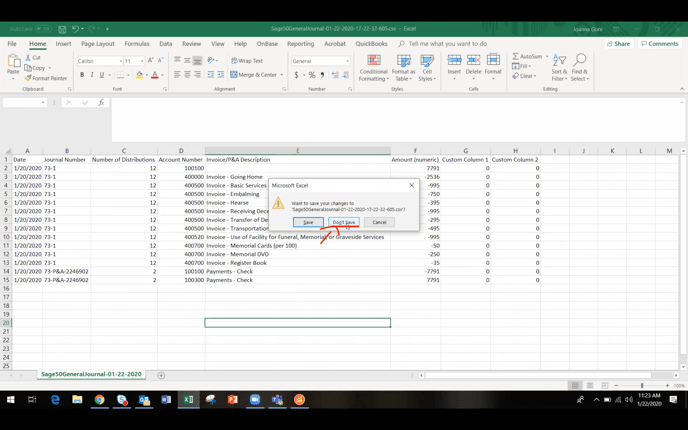Click the Insert Function fx icon
This screenshot has height=430, width=688.
(x=101, y=102)
